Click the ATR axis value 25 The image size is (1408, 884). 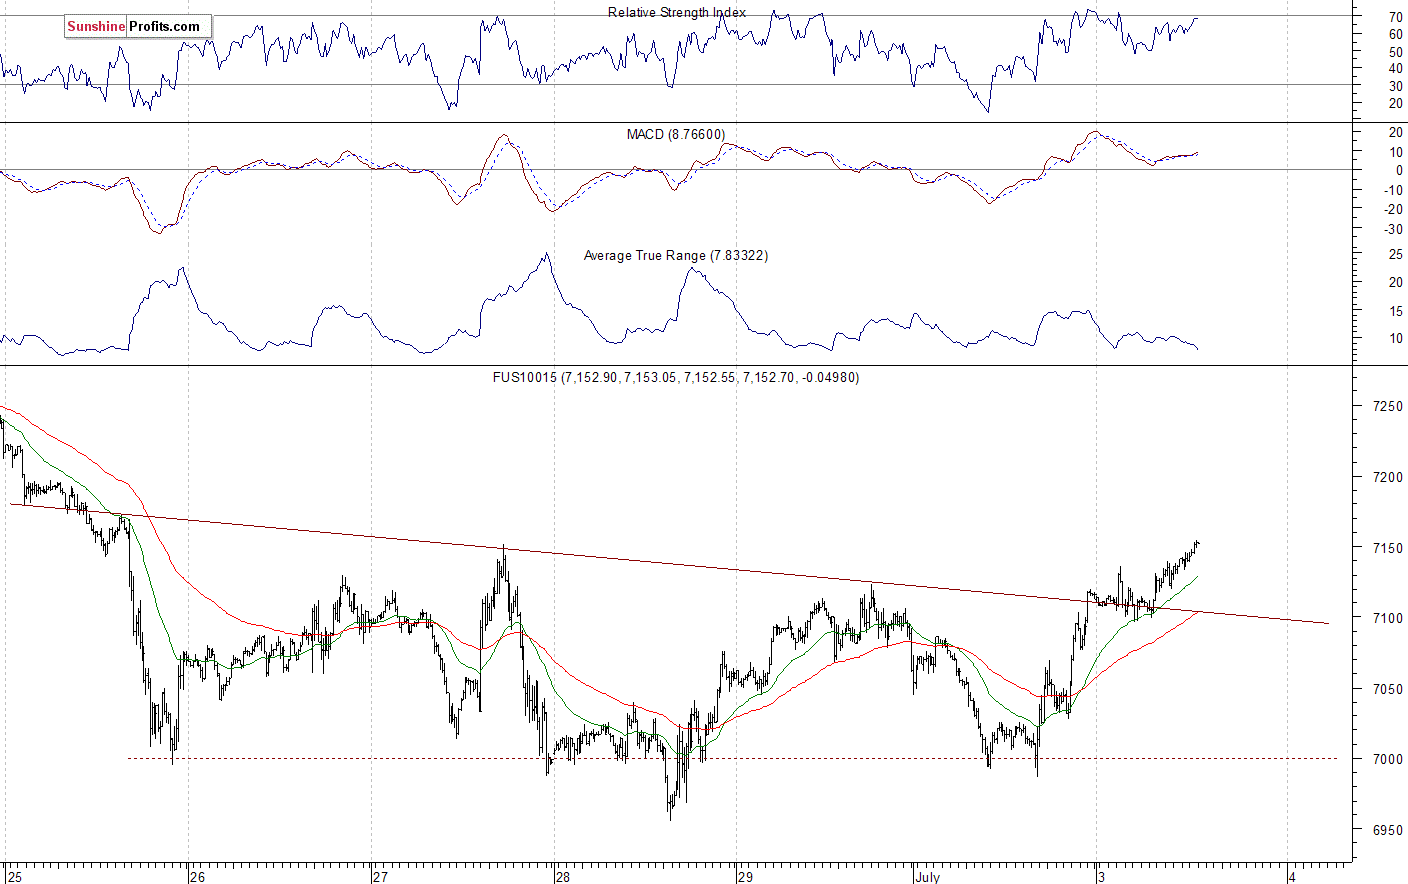(x=1395, y=255)
